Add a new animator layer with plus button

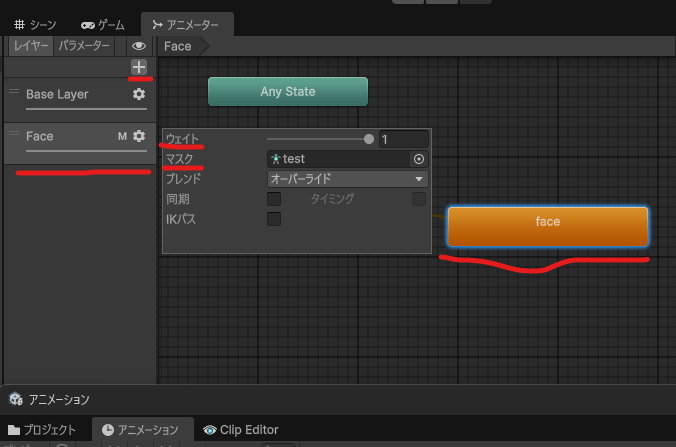click(139, 67)
